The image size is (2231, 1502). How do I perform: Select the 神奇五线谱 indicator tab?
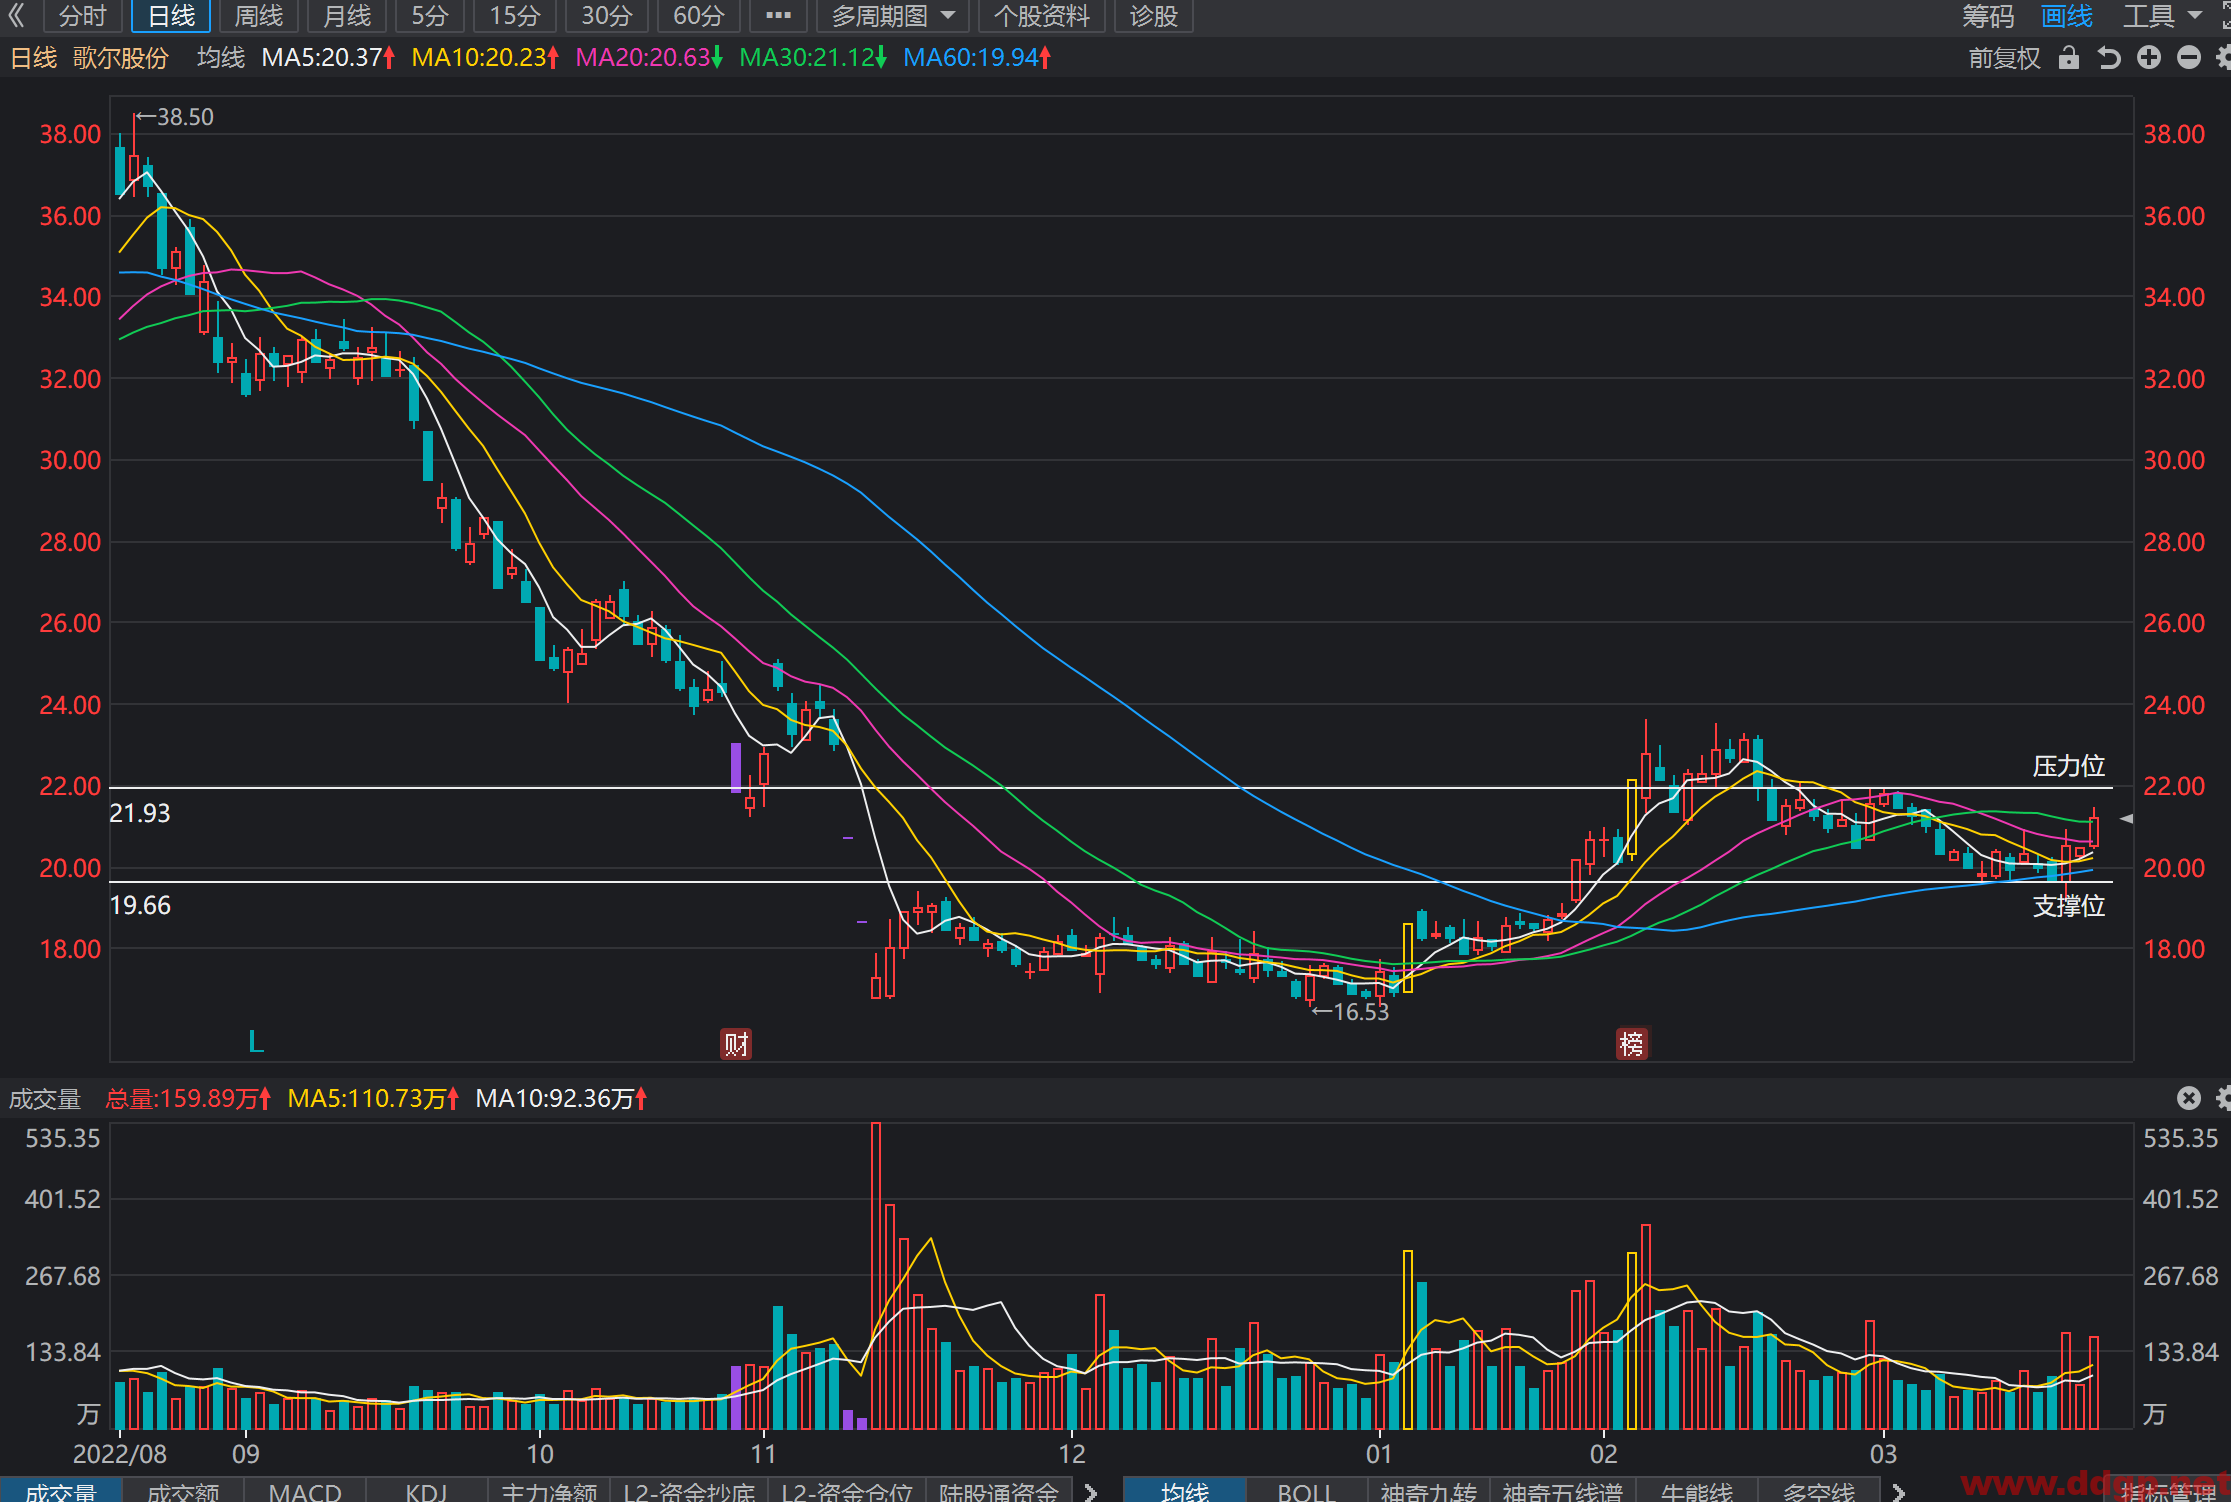pyautogui.click(x=1563, y=1490)
